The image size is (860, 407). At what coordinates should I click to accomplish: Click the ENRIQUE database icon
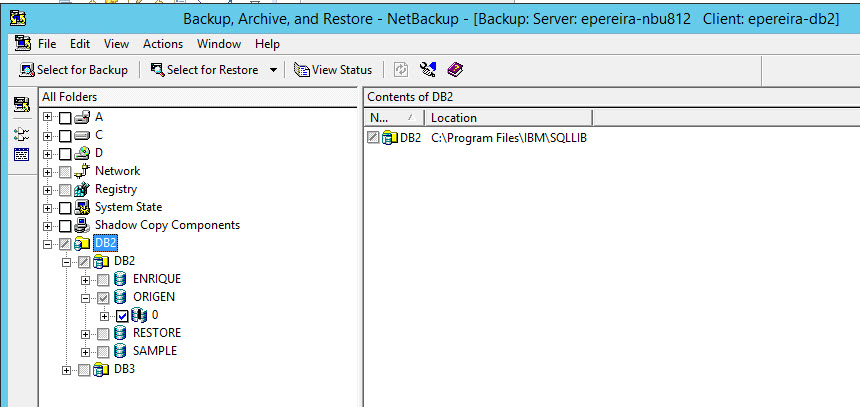click(x=120, y=279)
